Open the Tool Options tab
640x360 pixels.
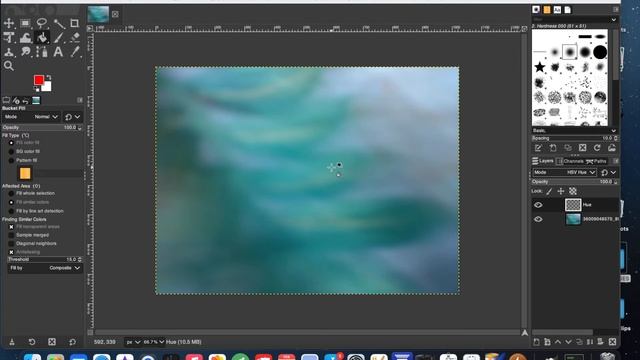pos(6,100)
